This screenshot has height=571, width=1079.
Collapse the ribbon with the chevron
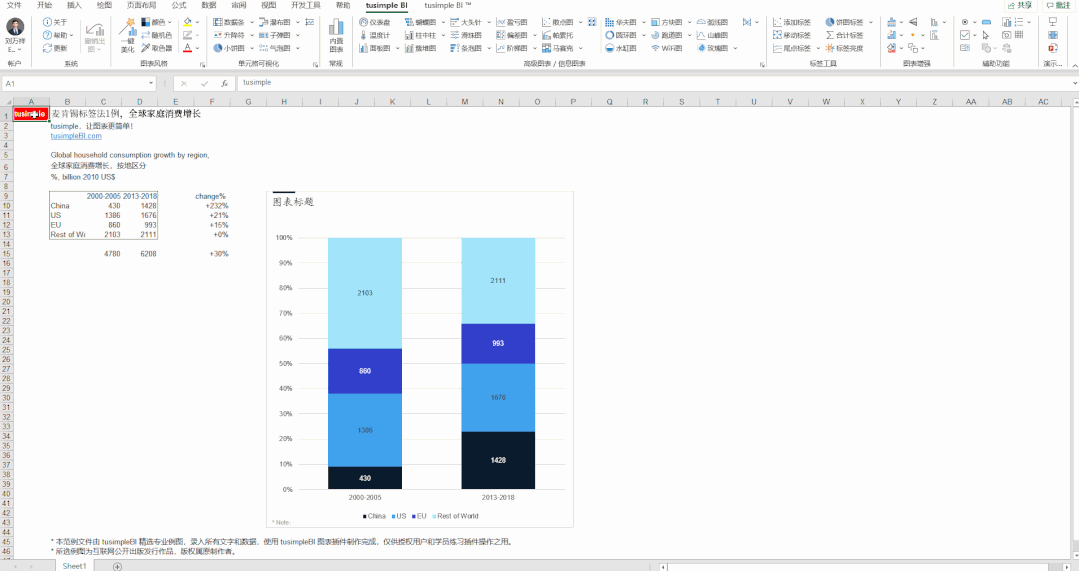click(x=1073, y=63)
